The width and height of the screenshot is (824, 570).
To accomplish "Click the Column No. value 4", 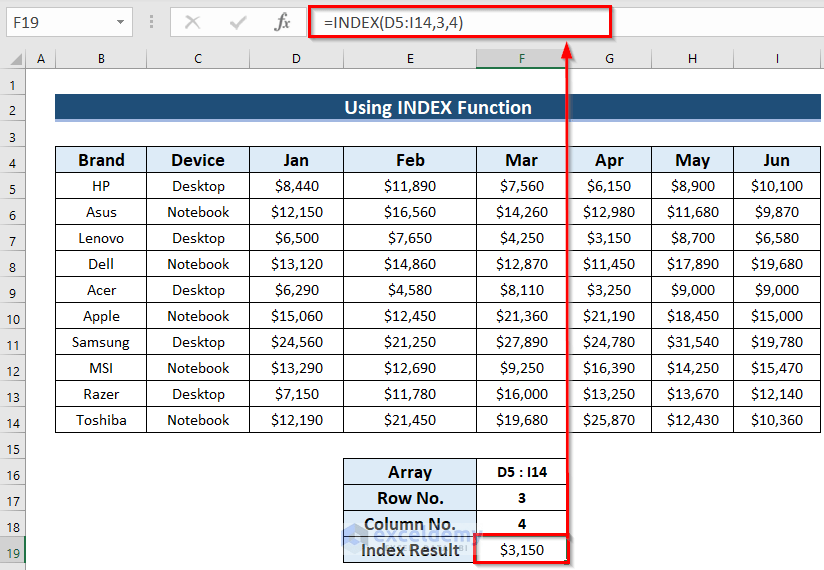I will (521, 524).
